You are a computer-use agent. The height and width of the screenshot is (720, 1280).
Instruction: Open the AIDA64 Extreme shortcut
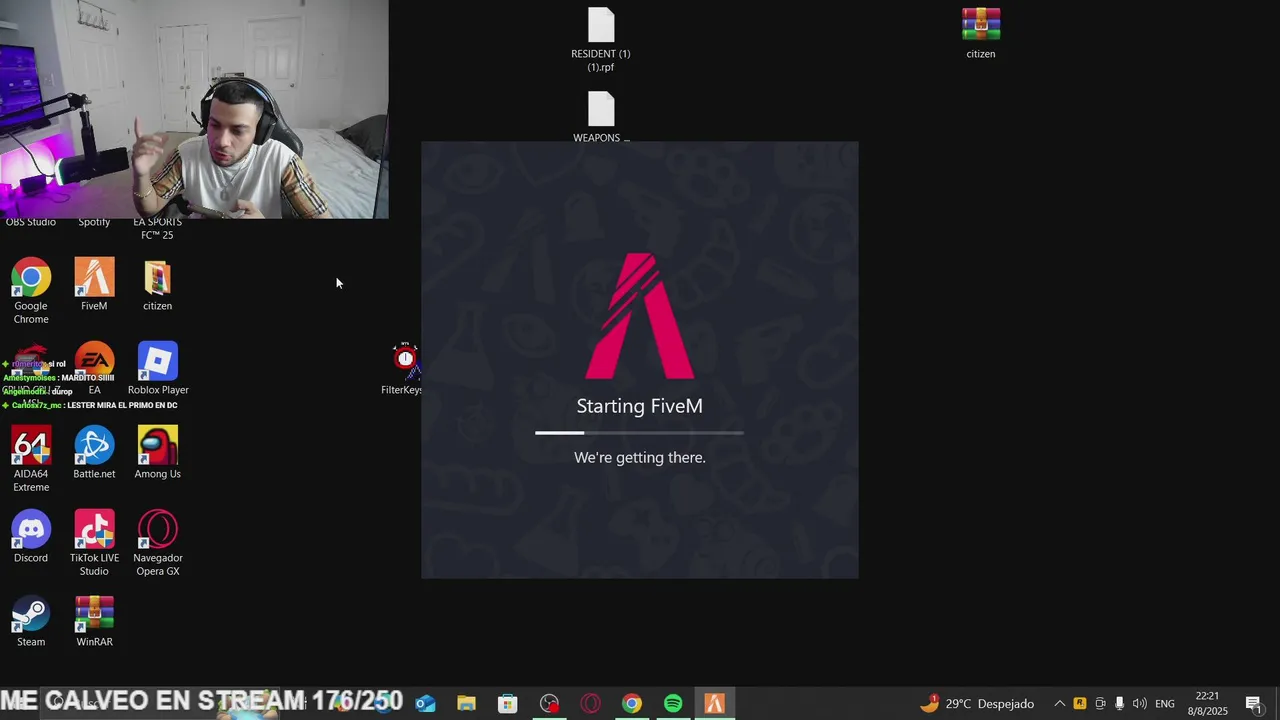[31, 459]
